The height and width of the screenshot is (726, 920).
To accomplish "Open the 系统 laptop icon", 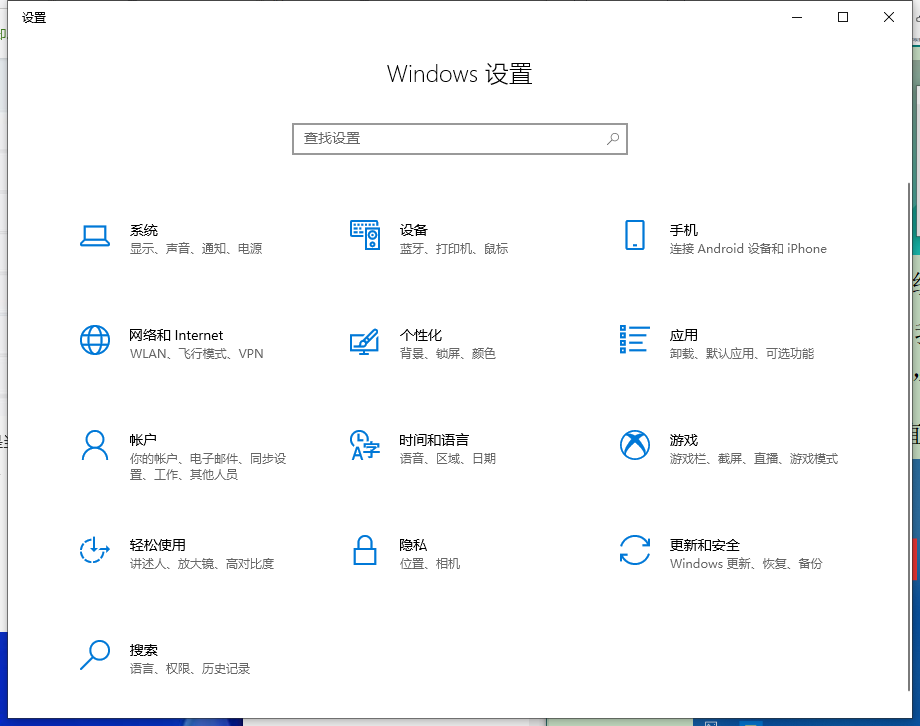I will point(94,236).
